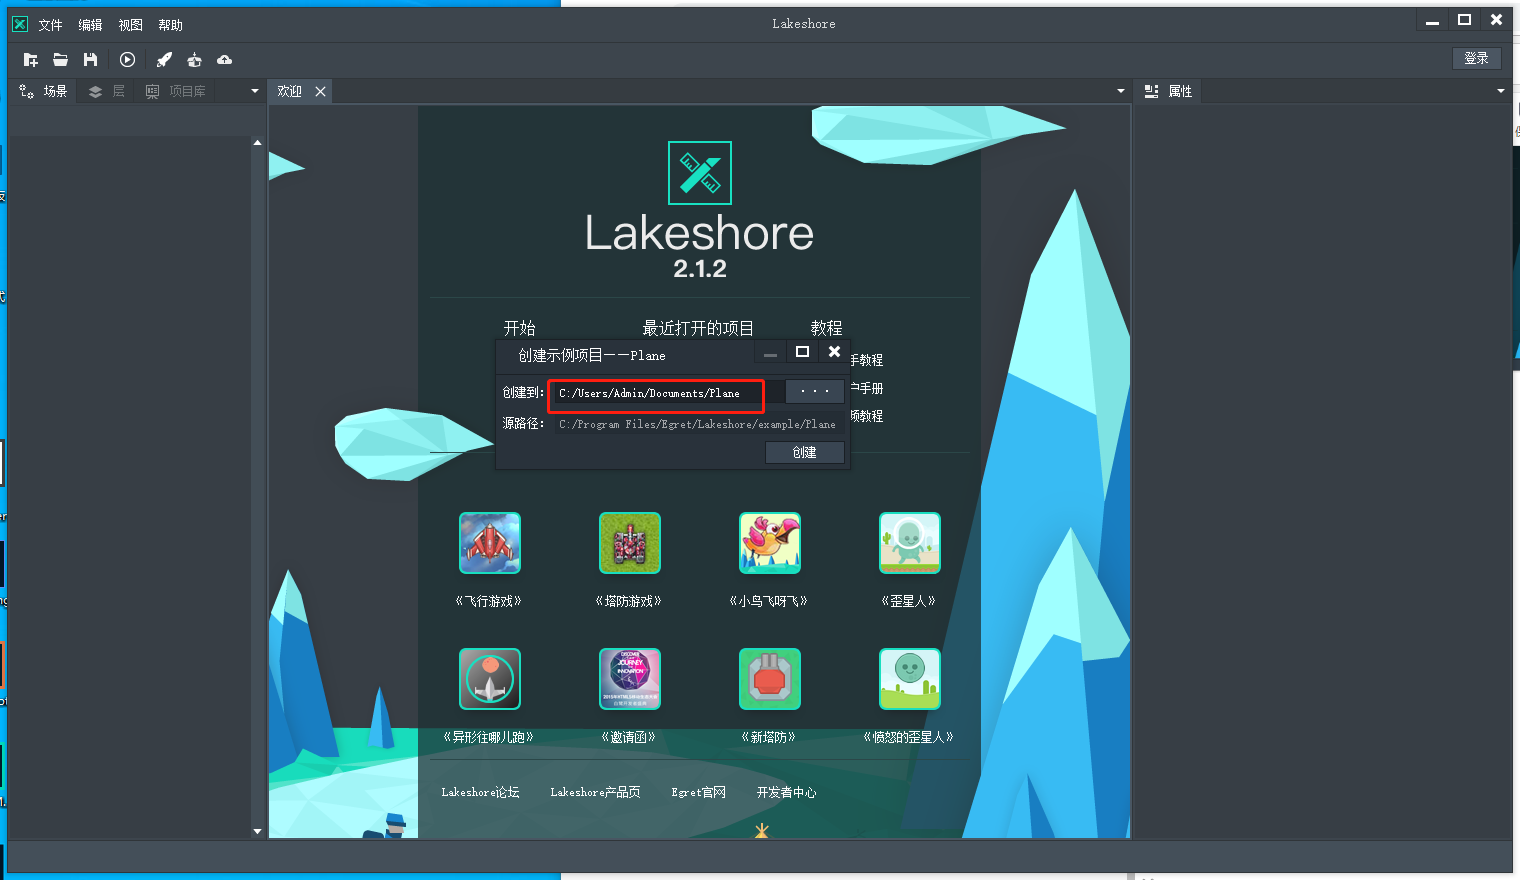
Task: Minimize the Lakeshore main window
Action: click(1433, 20)
